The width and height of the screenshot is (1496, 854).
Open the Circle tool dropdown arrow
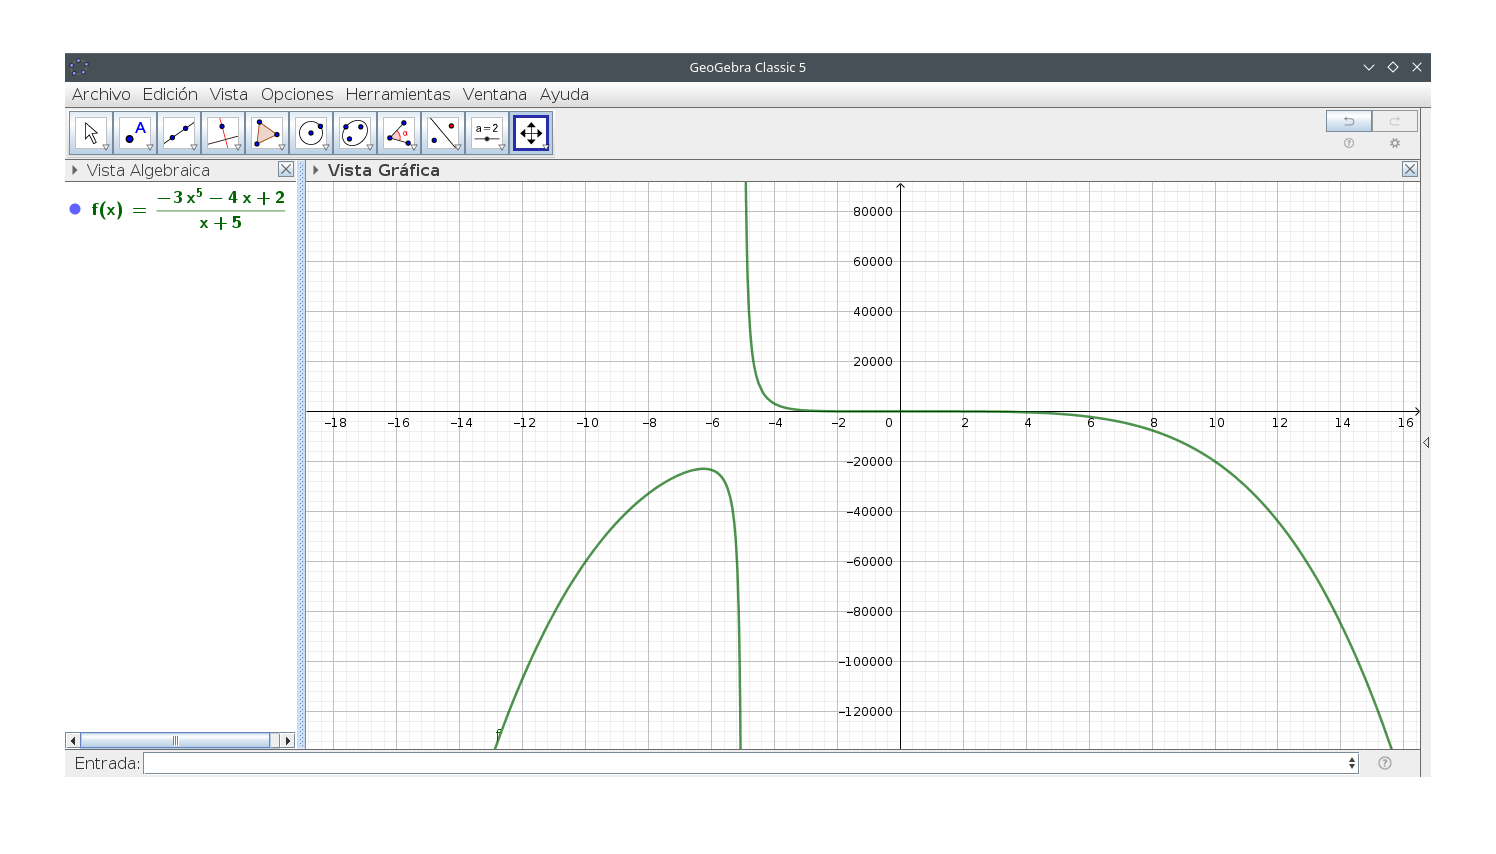(326, 147)
